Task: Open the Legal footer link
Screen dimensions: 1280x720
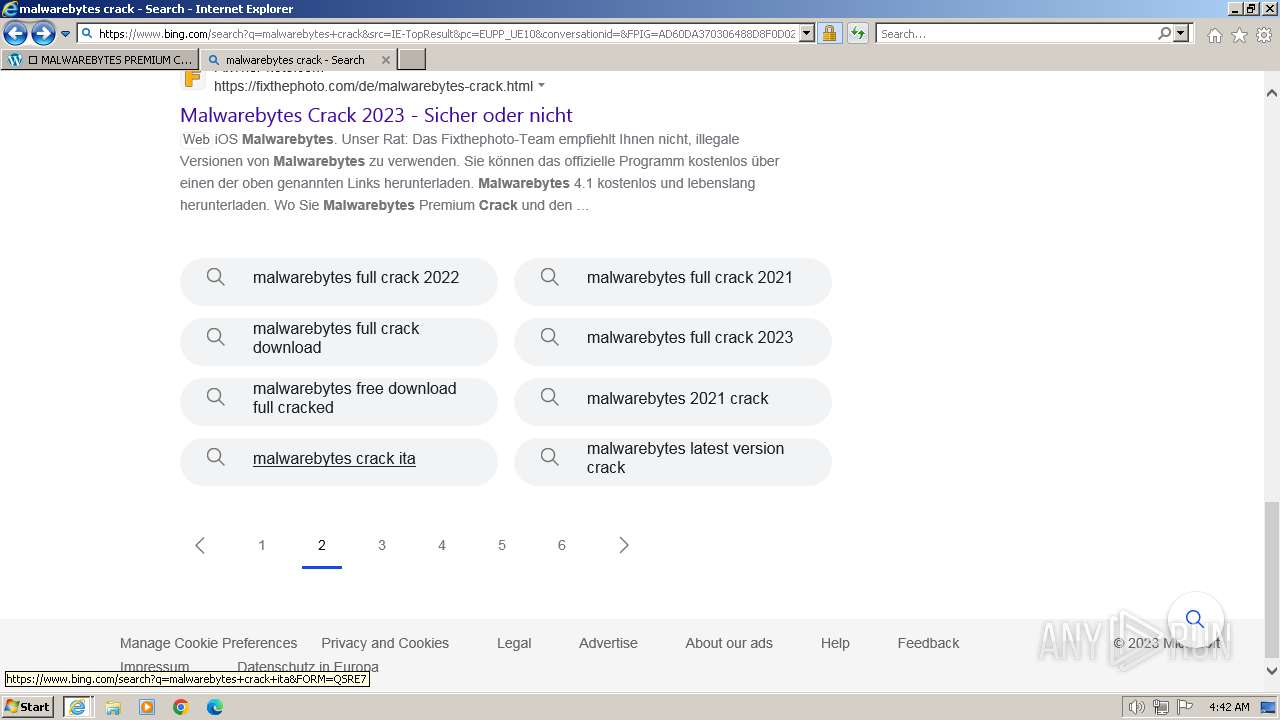Action: click(x=514, y=643)
